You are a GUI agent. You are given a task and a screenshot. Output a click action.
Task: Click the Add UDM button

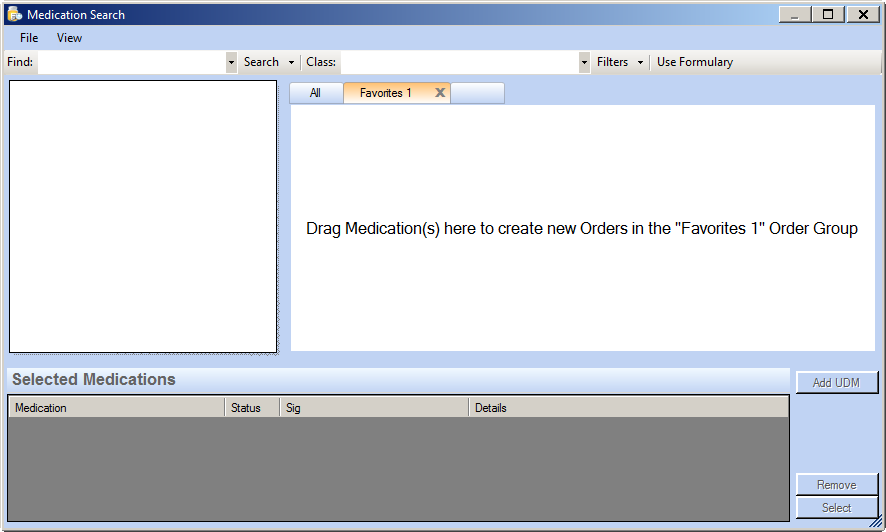[837, 382]
